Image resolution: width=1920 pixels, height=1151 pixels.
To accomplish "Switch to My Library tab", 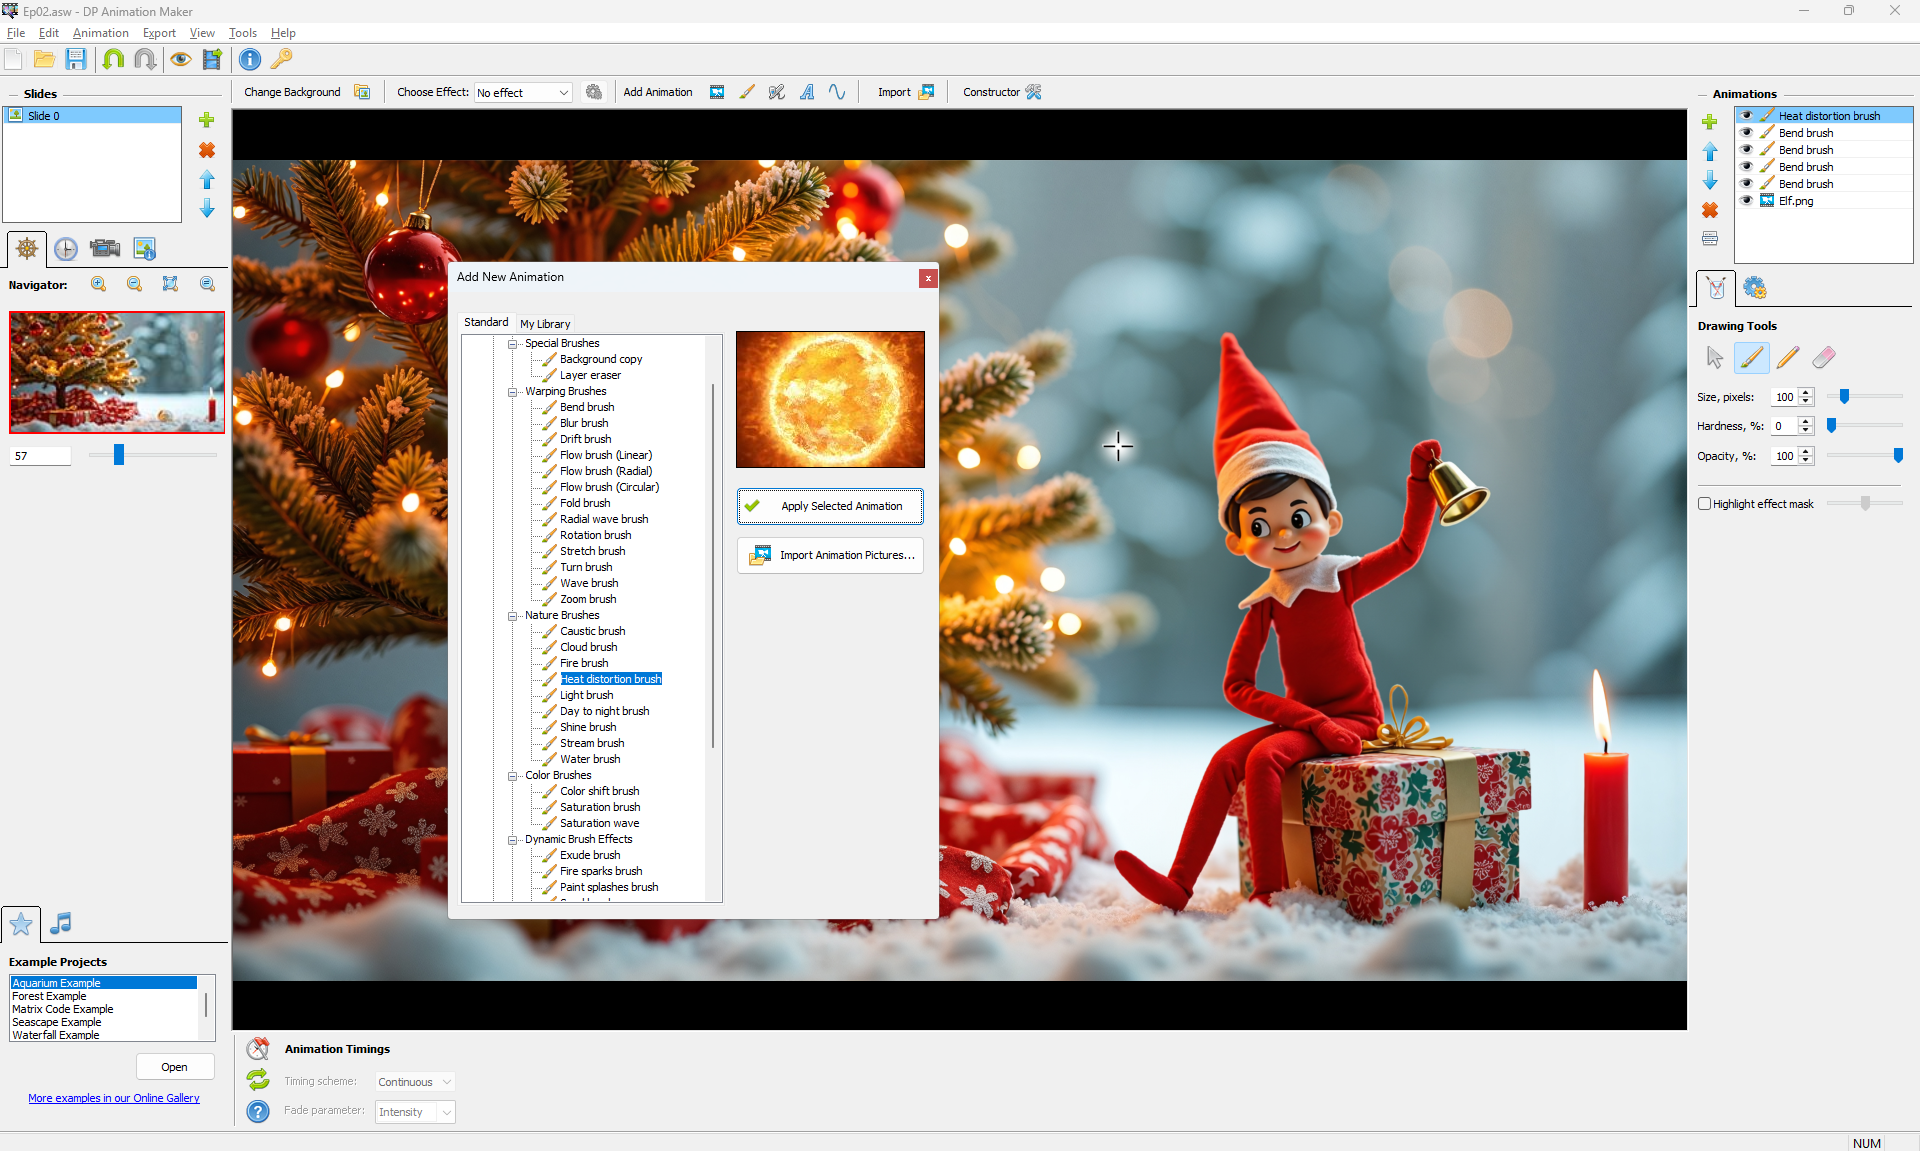I will coord(545,323).
